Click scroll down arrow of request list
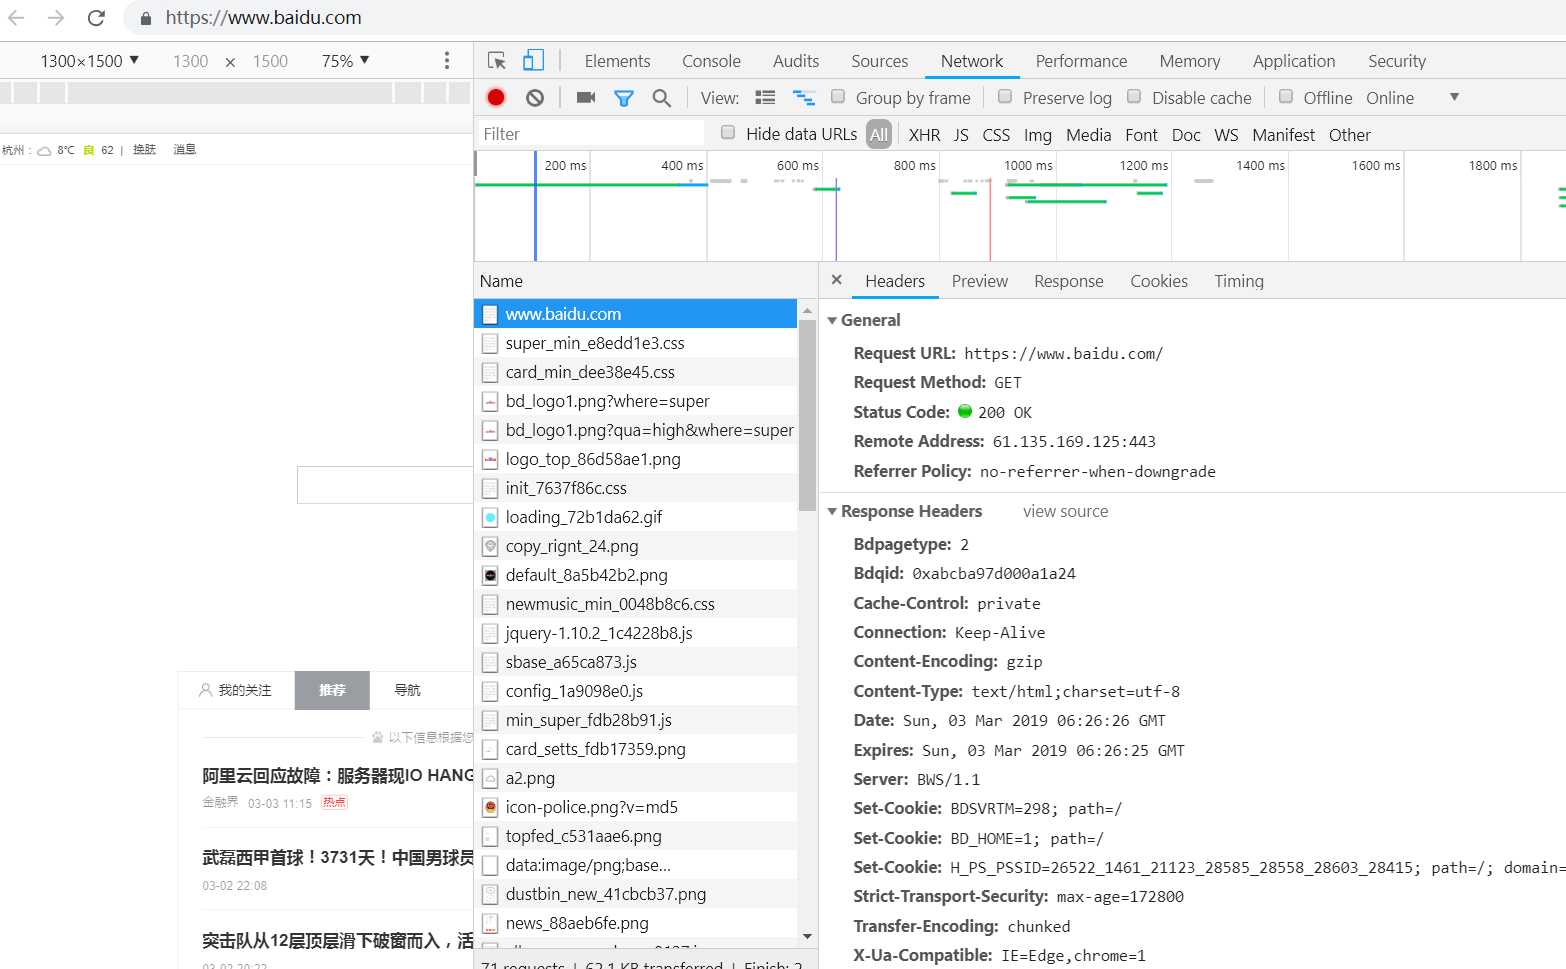This screenshot has height=969, width=1566. 807,937
